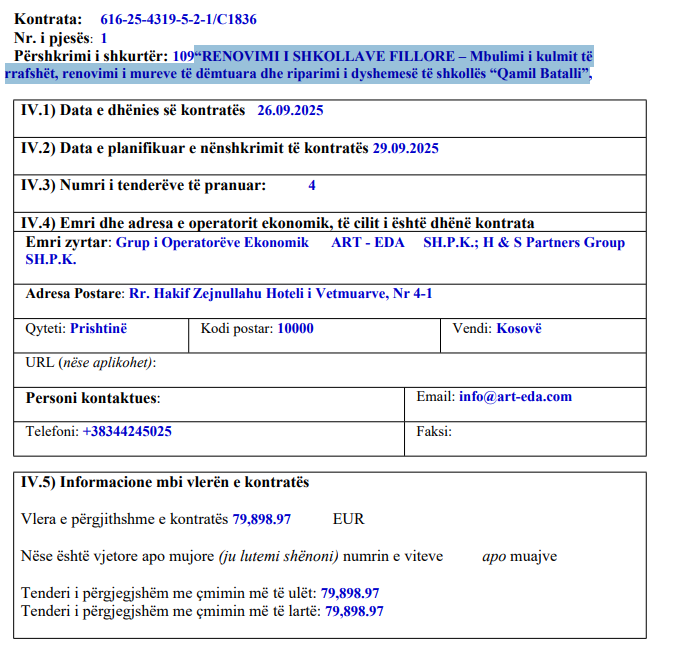Screen dimensions: 696x646
Task: Click the city value Prishtinë
Action: coord(98,328)
